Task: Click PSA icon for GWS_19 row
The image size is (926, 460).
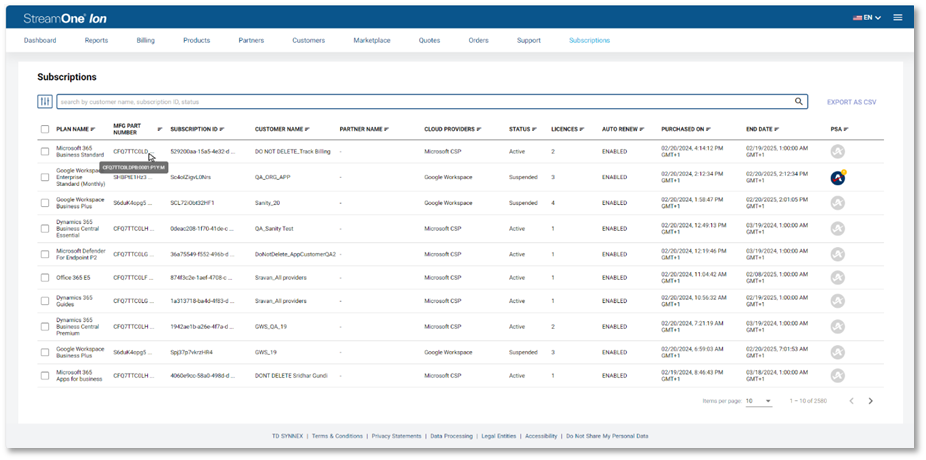Action: [x=837, y=353]
